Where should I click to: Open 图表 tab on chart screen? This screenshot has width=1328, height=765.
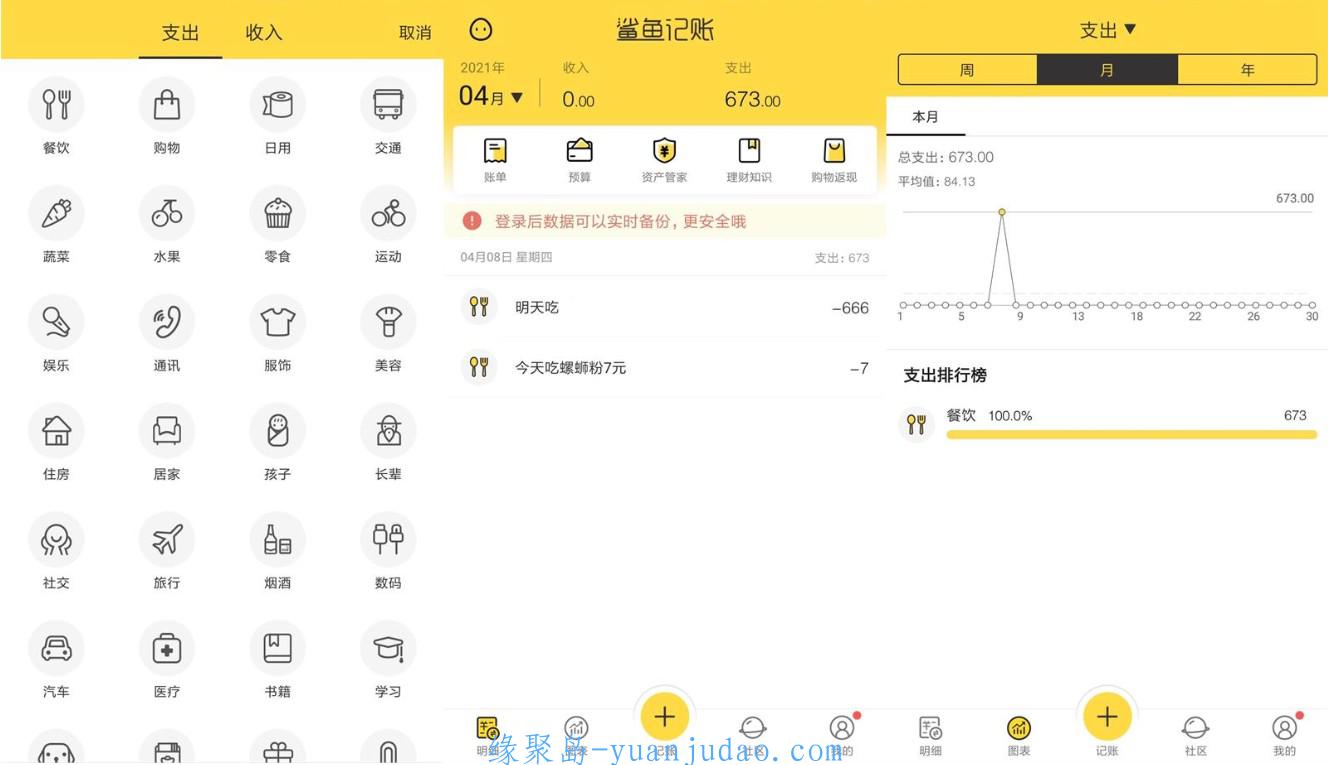pos(1019,735)
